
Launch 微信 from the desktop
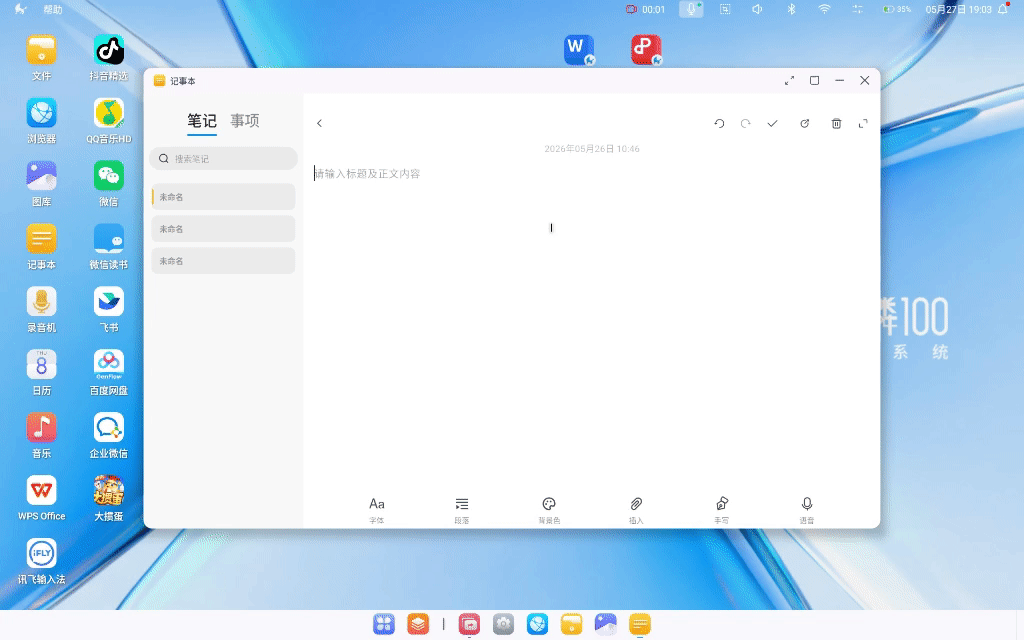(x=108, y=183)
